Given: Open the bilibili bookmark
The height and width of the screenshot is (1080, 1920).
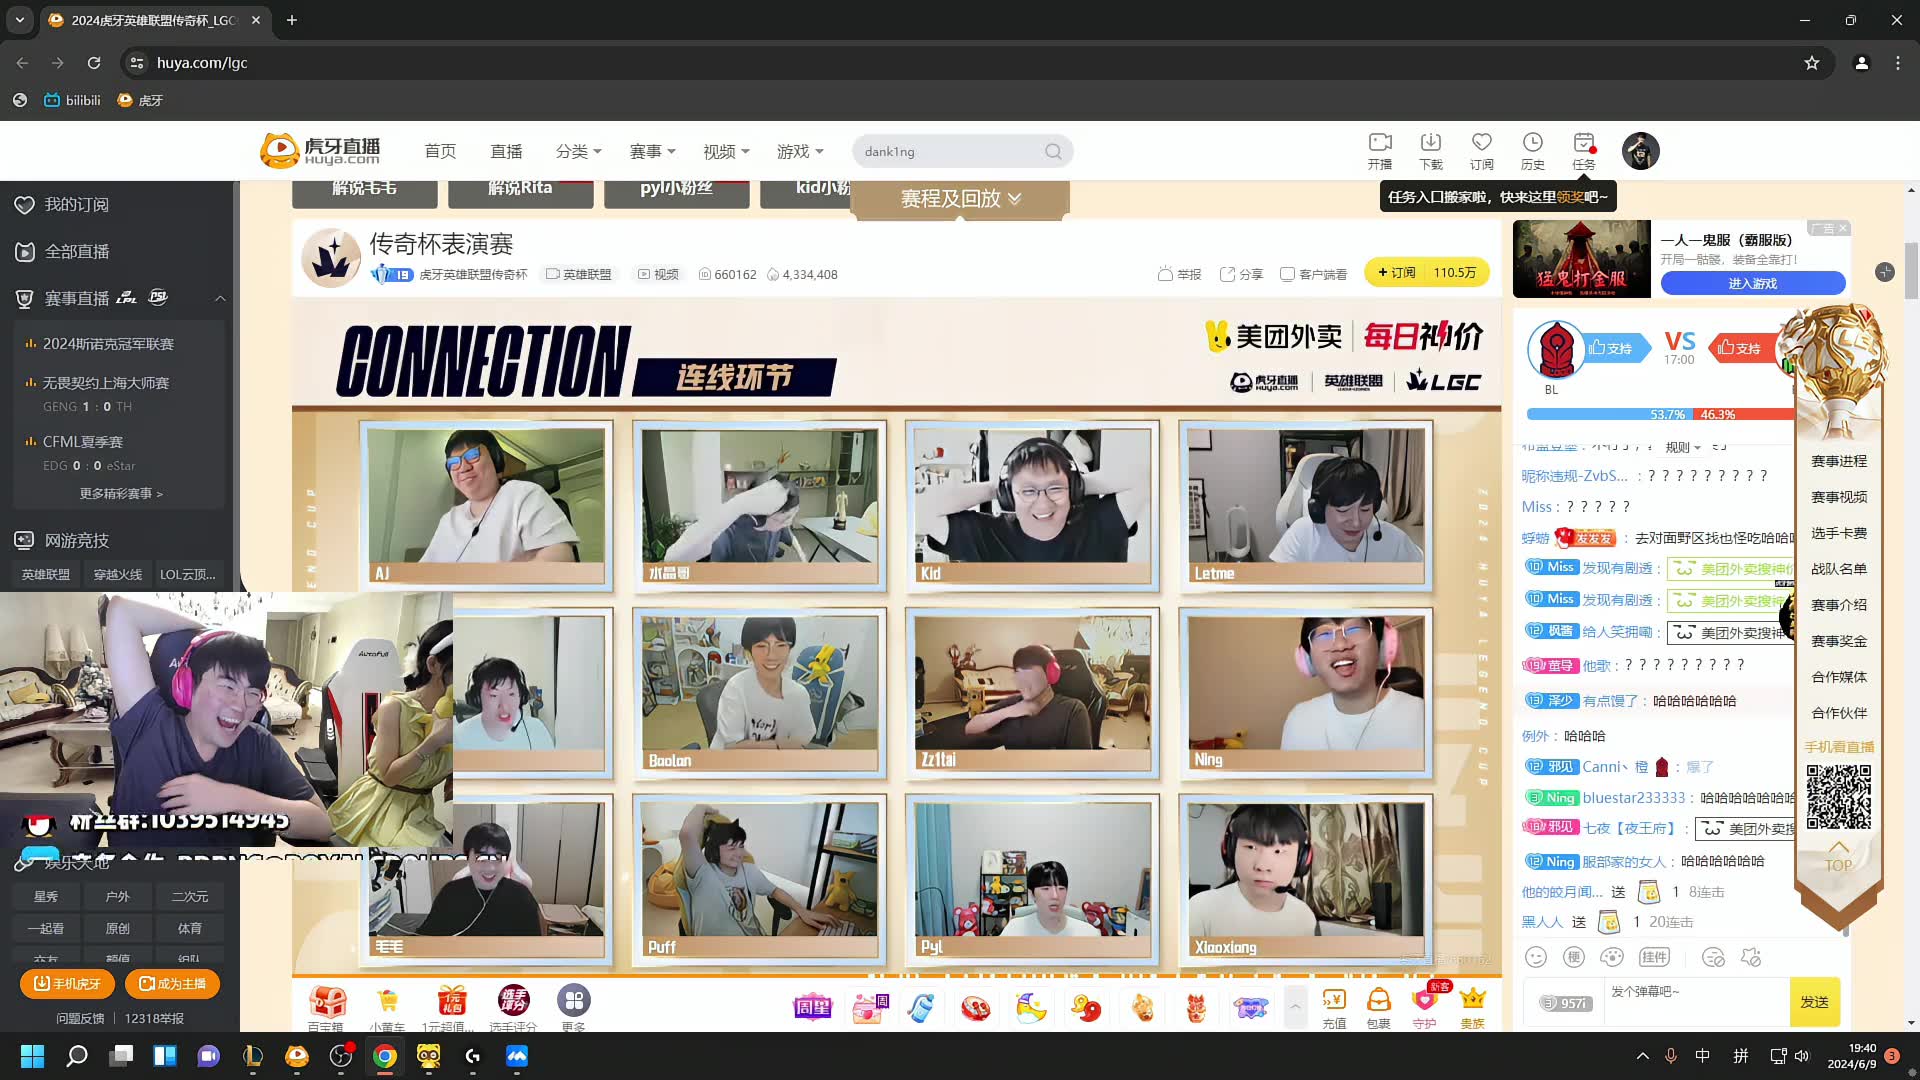Looking at the screenshot, I should [x=72, y=100].
